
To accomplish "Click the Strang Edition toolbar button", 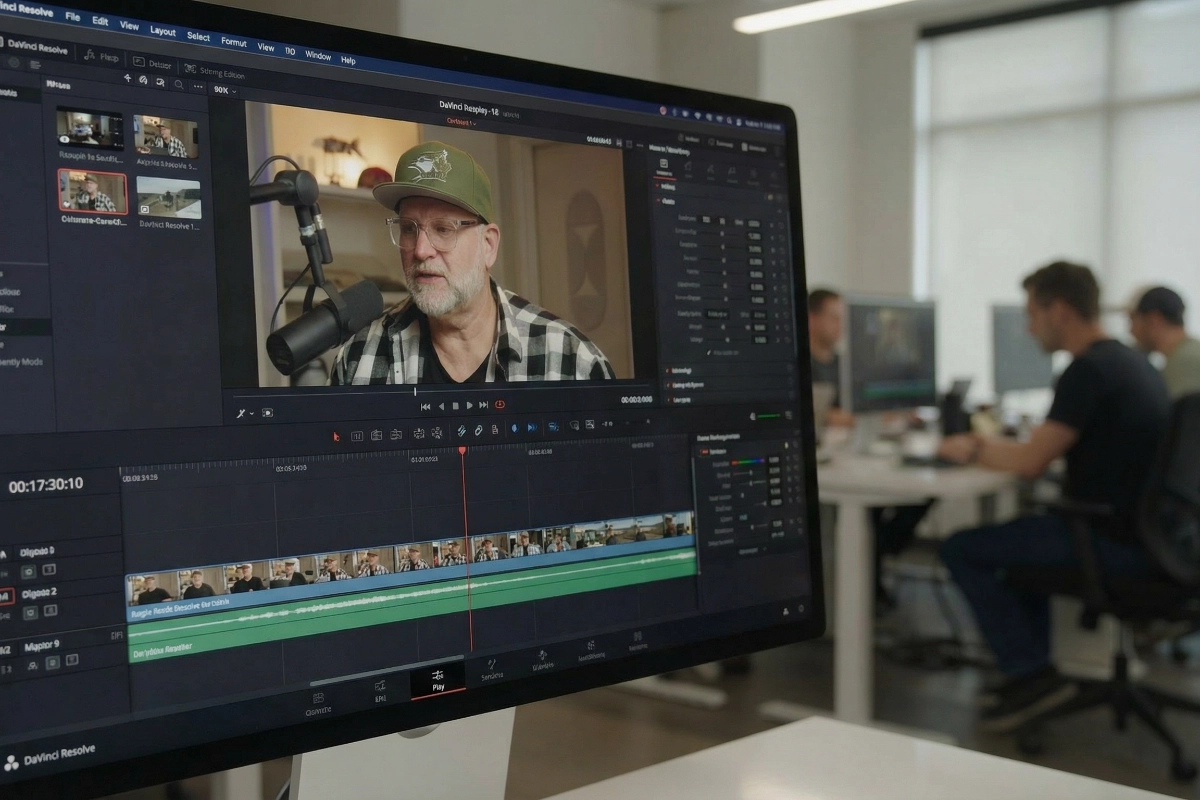I will tap(213, 71).
